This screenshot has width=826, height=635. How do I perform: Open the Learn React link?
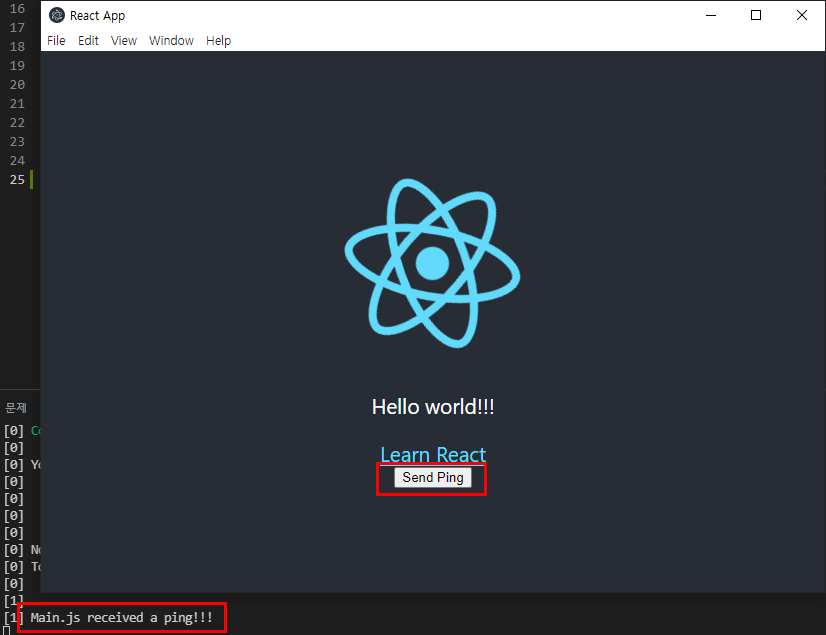[x=432, y=454]
